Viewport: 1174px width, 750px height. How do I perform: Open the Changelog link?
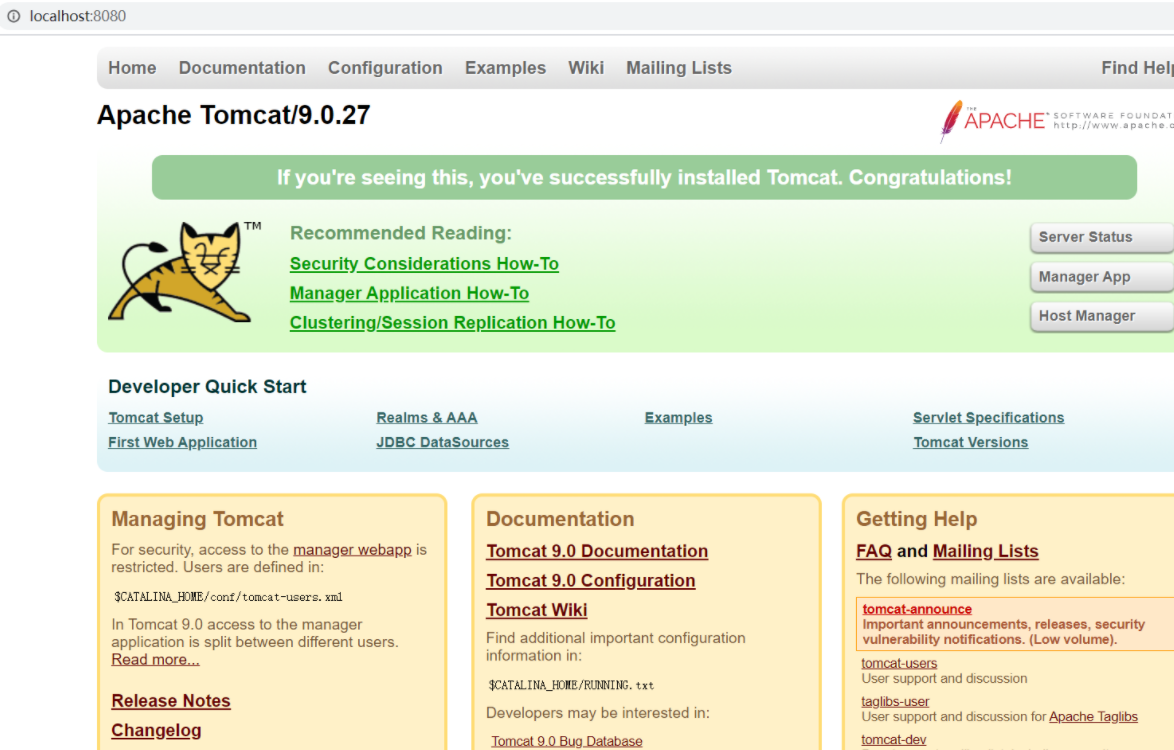click(156, 731)
